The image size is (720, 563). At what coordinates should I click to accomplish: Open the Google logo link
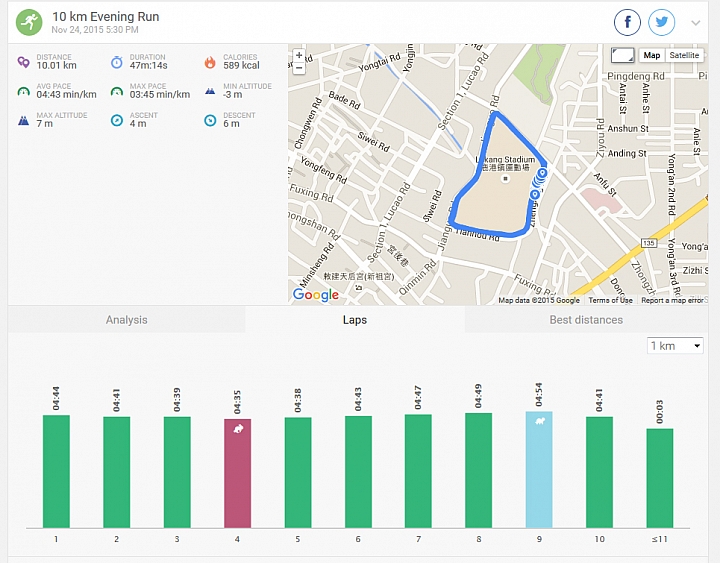tap(315, 294)
